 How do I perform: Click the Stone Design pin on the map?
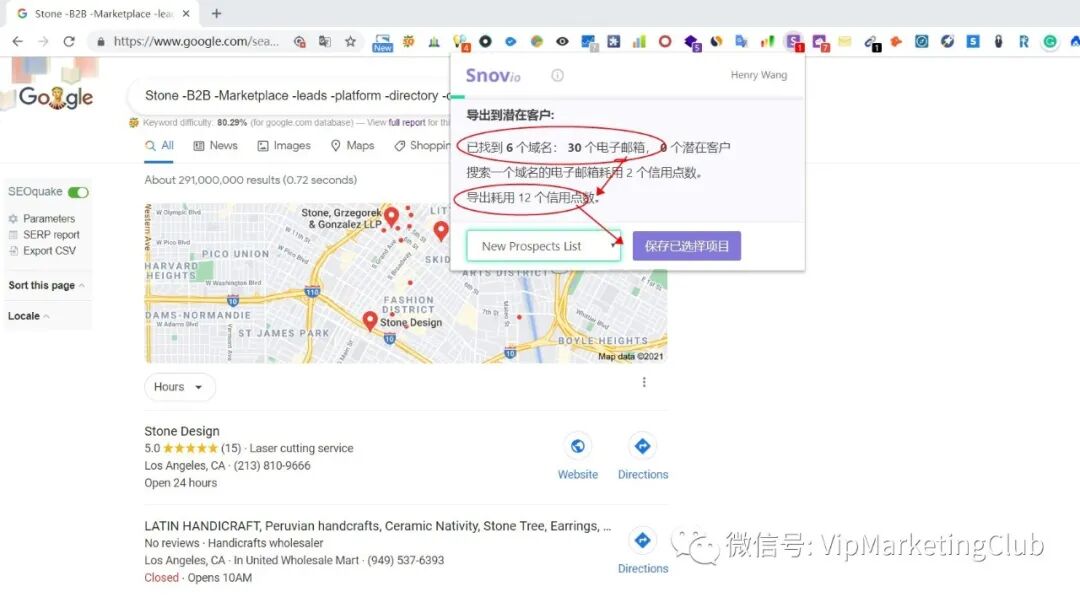coord(370,320)
